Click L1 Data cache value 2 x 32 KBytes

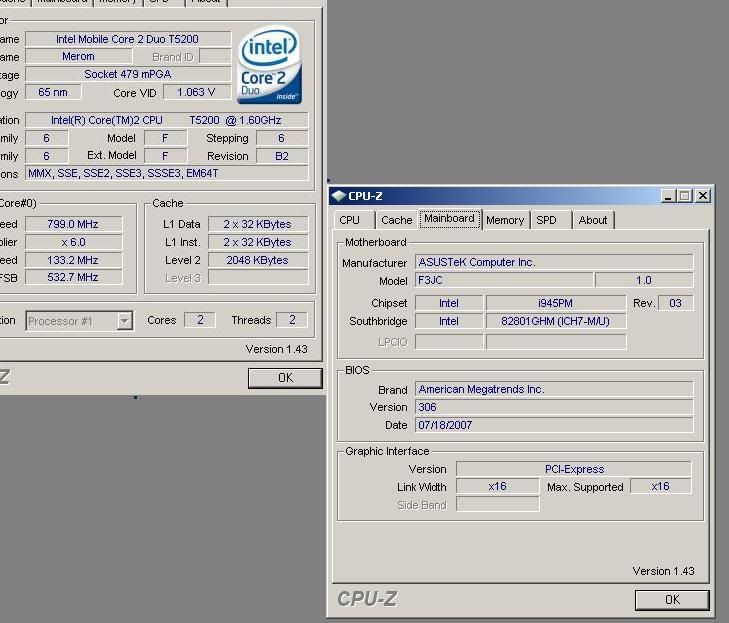pyautogui.click(x=258, y=224)
